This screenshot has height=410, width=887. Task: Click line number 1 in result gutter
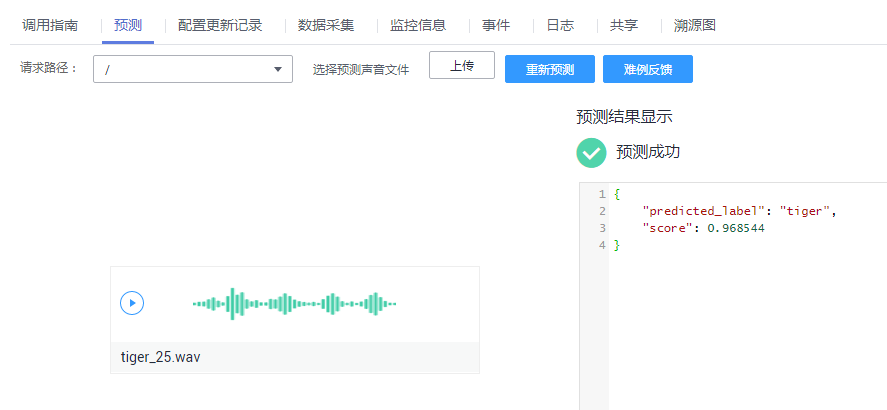602,194
